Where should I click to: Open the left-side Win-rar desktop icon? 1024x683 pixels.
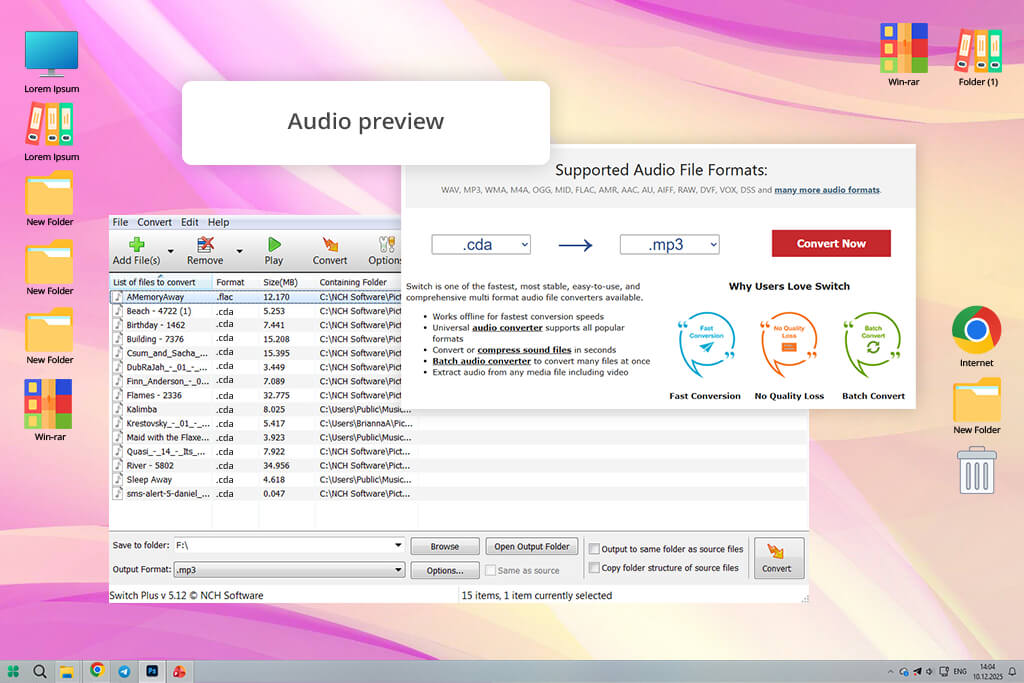[50, 410]
